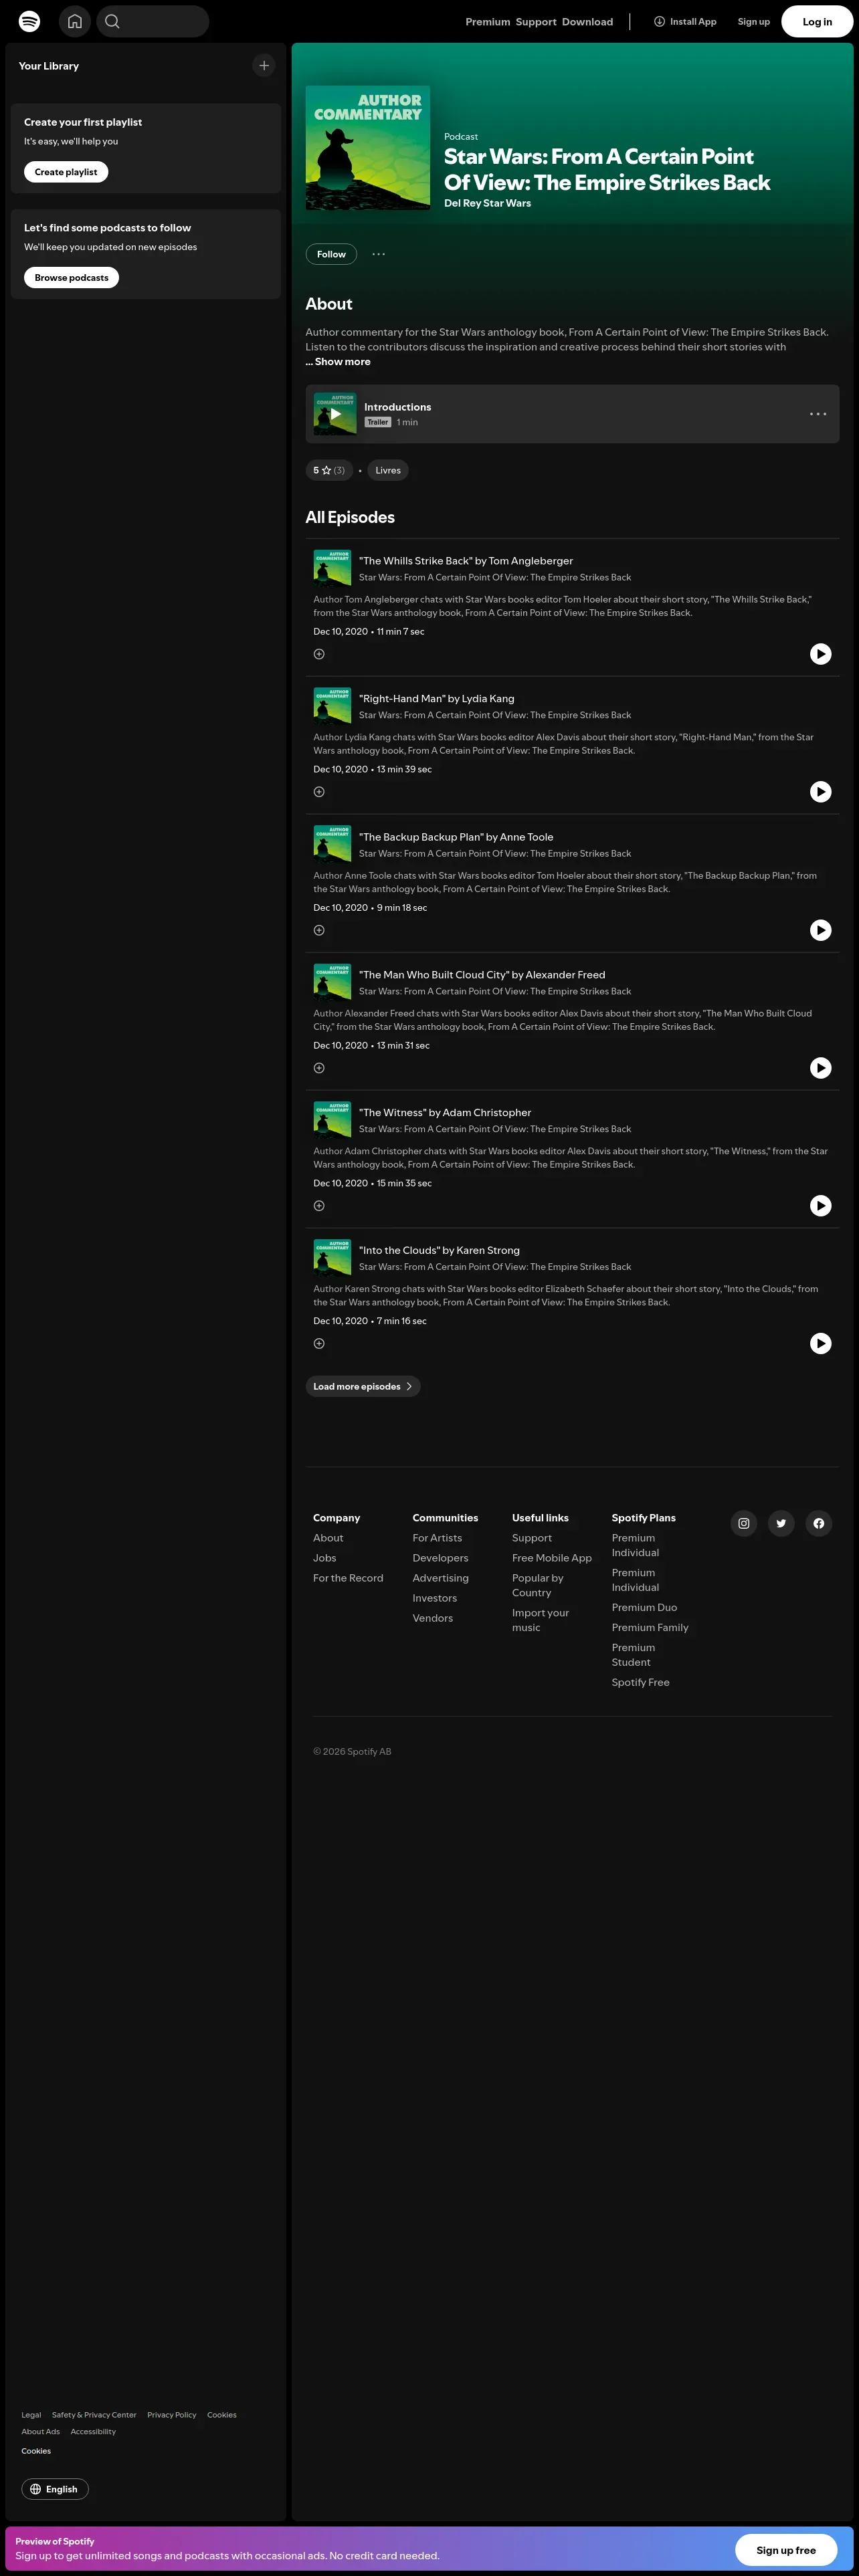Add "Into the Clouds" episode to library
This screenshot has width=859, height=2576.
tap(319, 1344)
